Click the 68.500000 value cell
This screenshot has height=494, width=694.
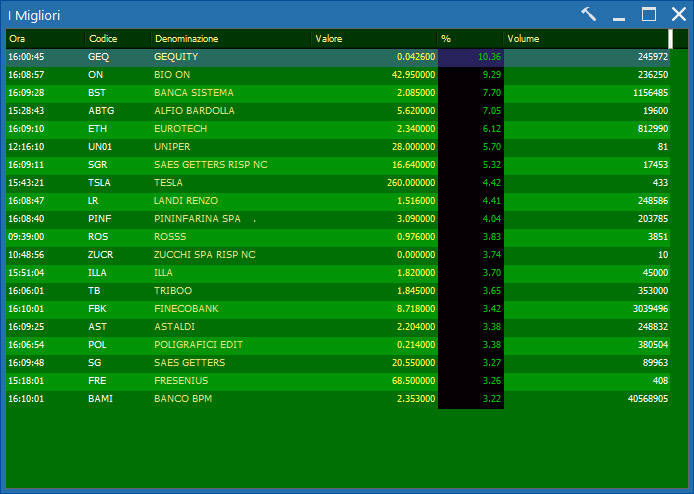coord(413,381)
